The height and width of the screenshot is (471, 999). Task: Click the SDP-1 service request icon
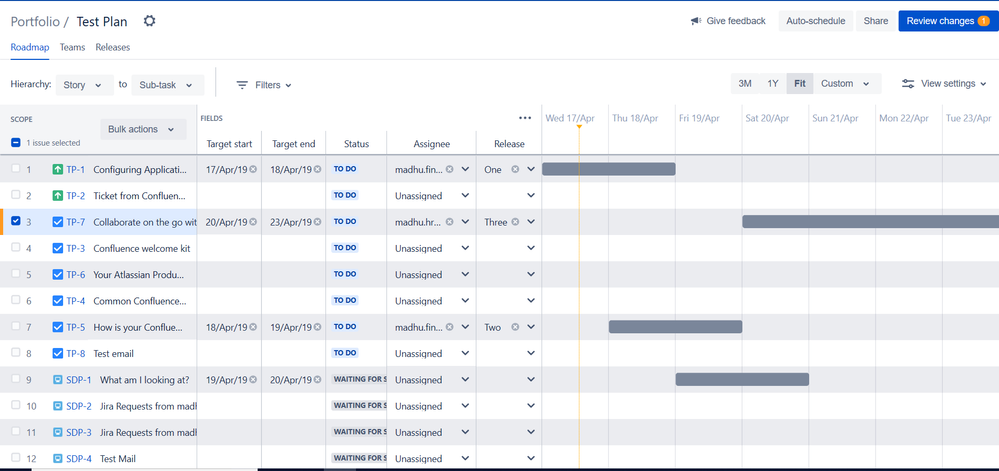point(57,379)
